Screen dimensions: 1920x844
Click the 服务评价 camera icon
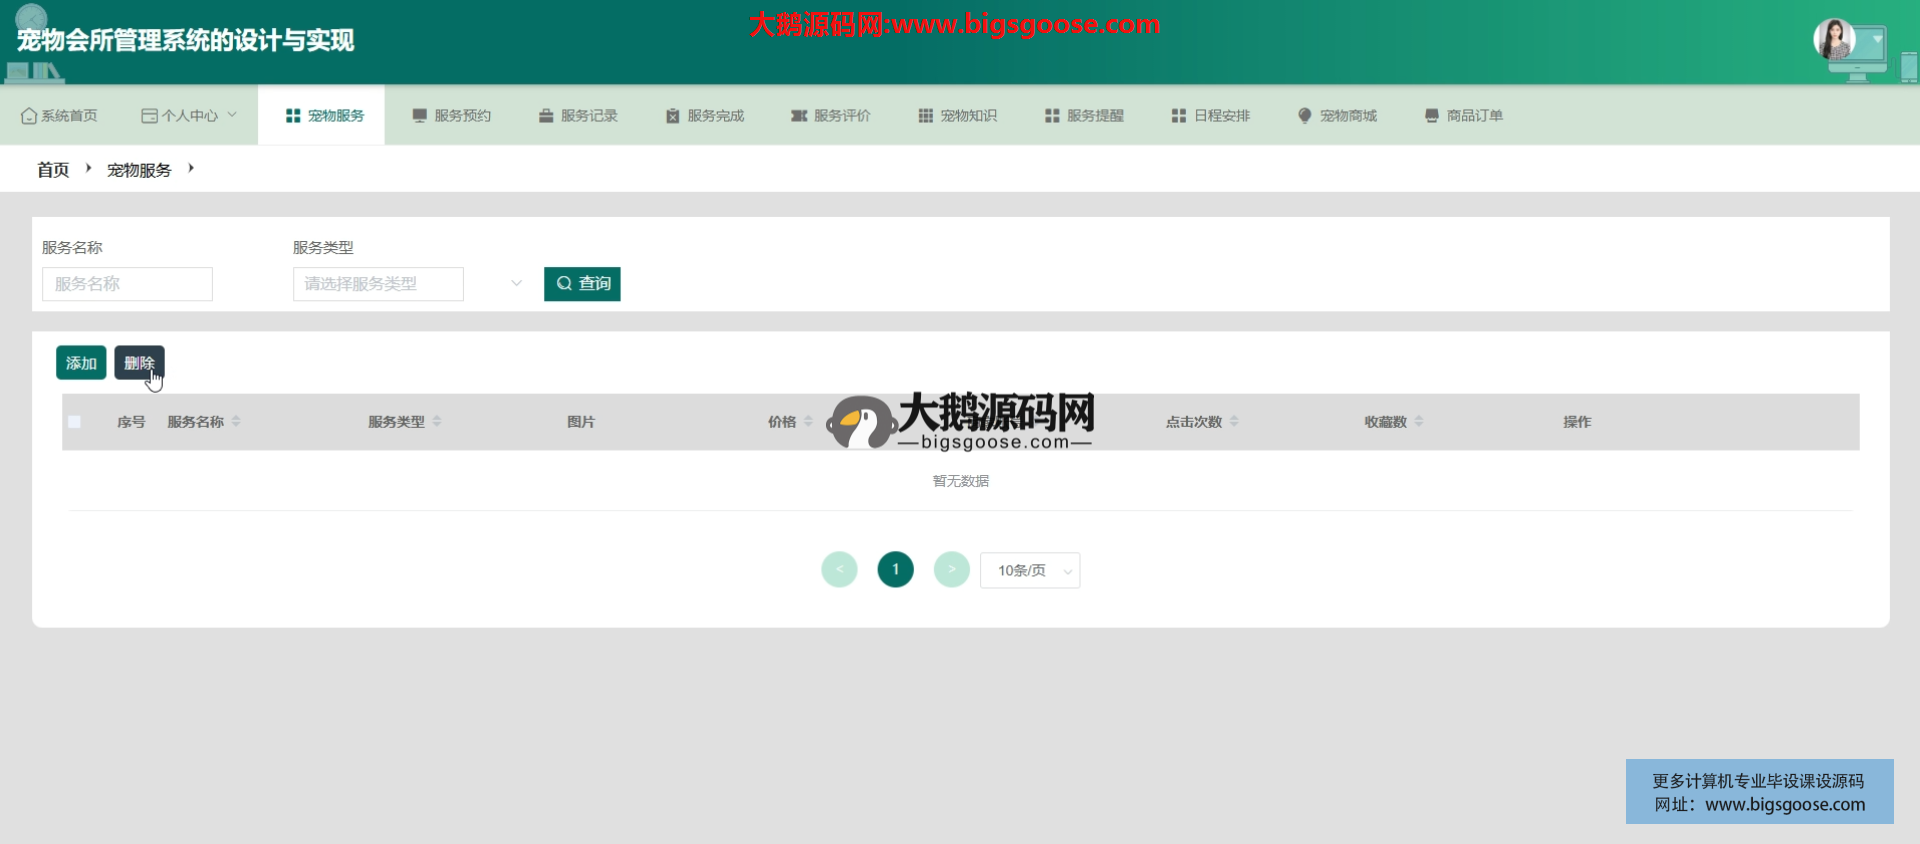click(798, 116)
